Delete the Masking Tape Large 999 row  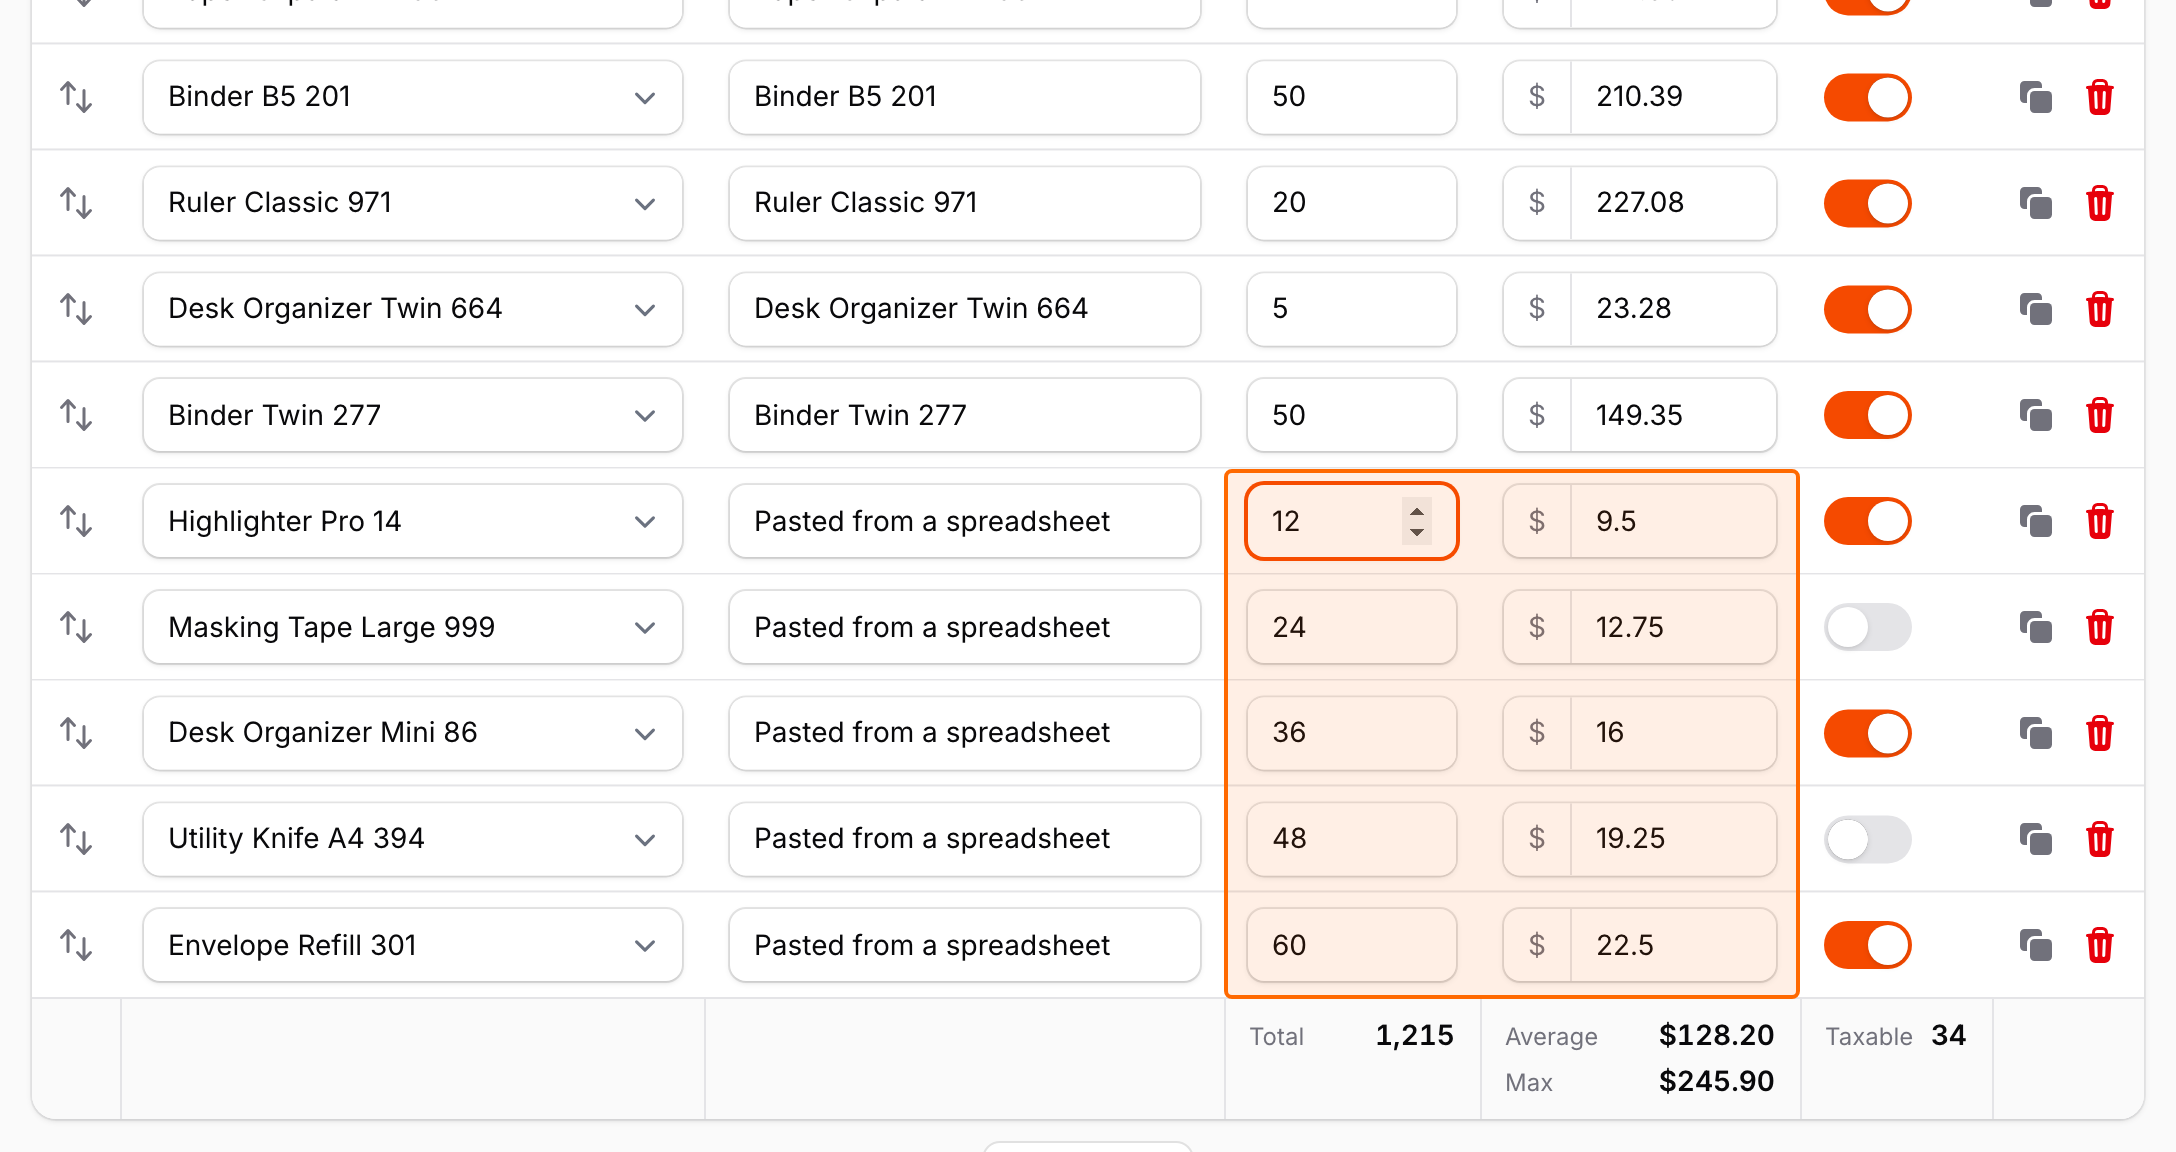(x=2099, y=628)
